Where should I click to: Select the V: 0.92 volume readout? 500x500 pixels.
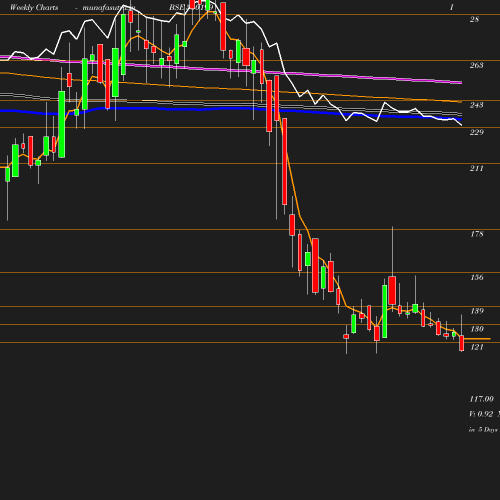pyautogui.click(x=481, y=414)
